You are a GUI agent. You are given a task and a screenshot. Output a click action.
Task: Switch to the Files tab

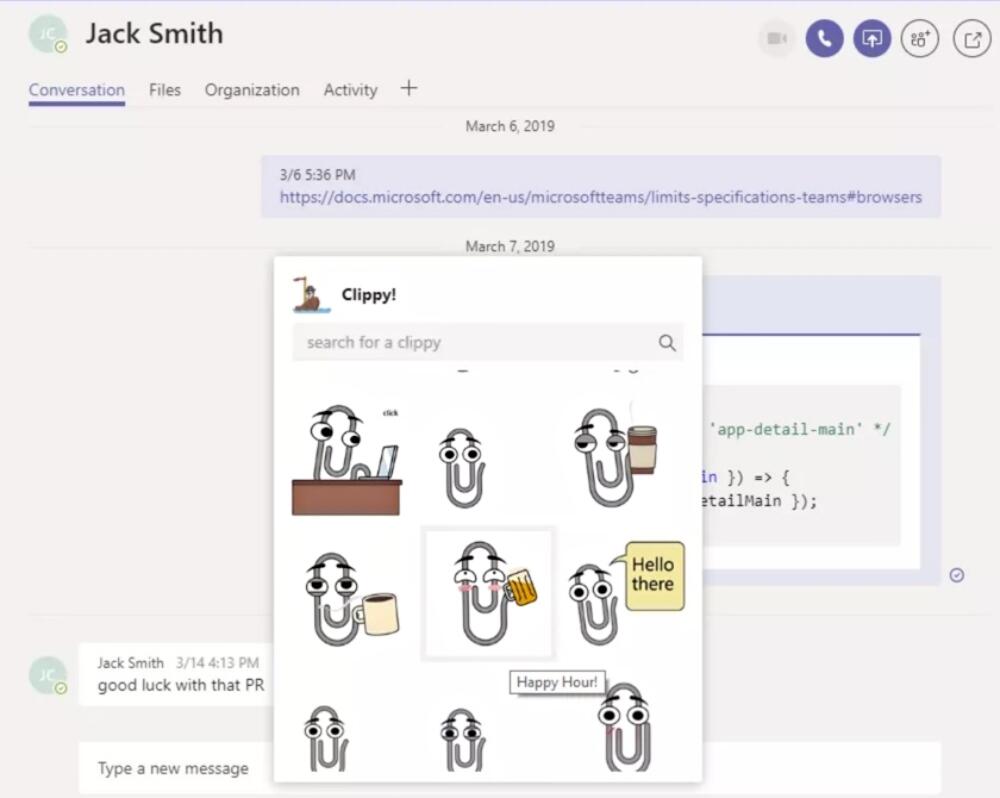(x=165, y=90)
